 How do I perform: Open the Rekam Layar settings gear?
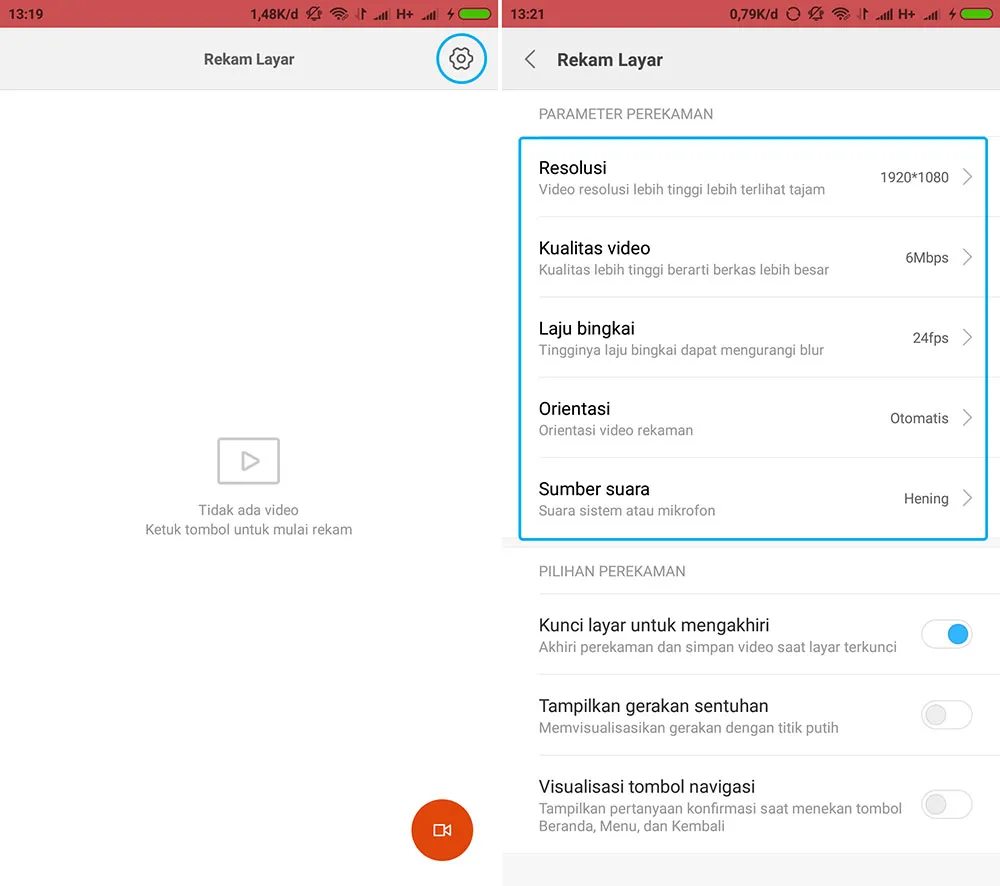461,59
